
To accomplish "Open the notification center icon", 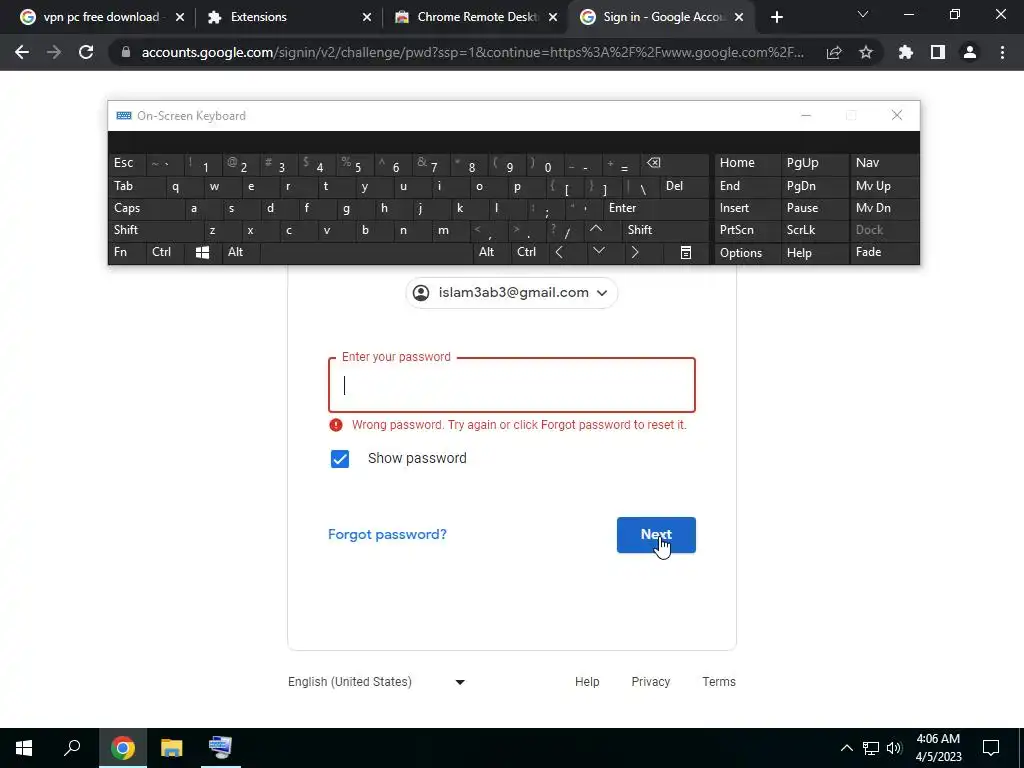I will click(991, 748).
